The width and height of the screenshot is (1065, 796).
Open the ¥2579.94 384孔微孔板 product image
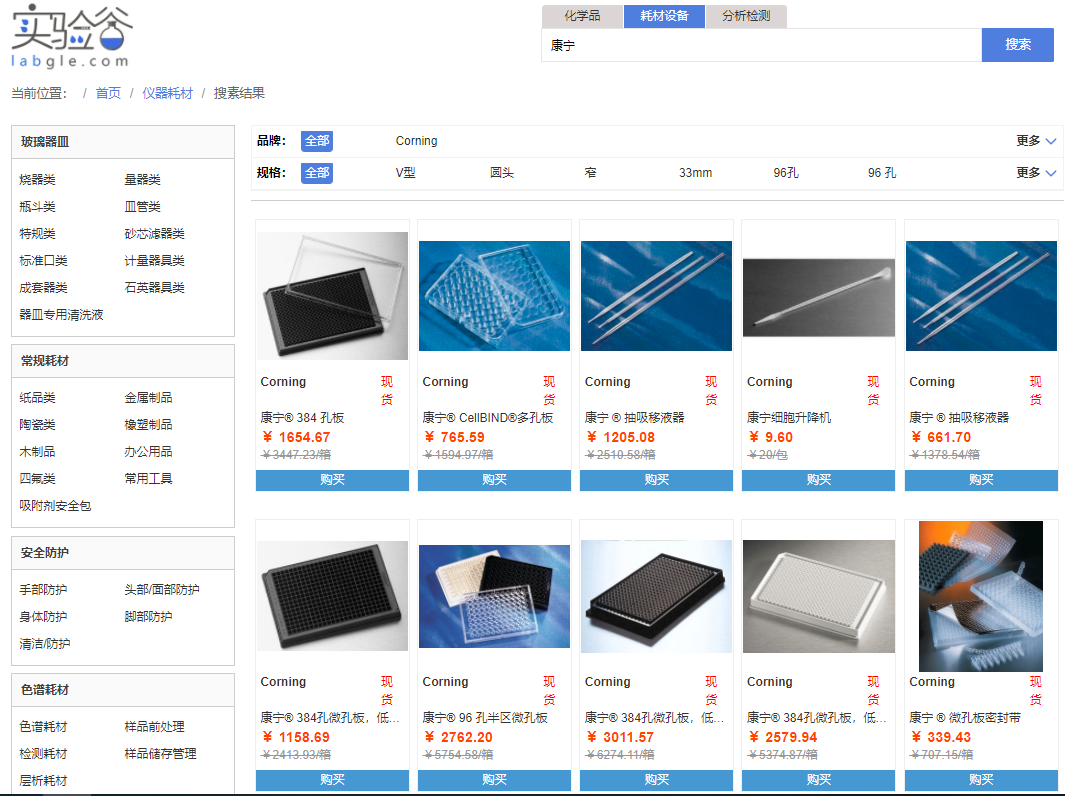pos(818,596)
